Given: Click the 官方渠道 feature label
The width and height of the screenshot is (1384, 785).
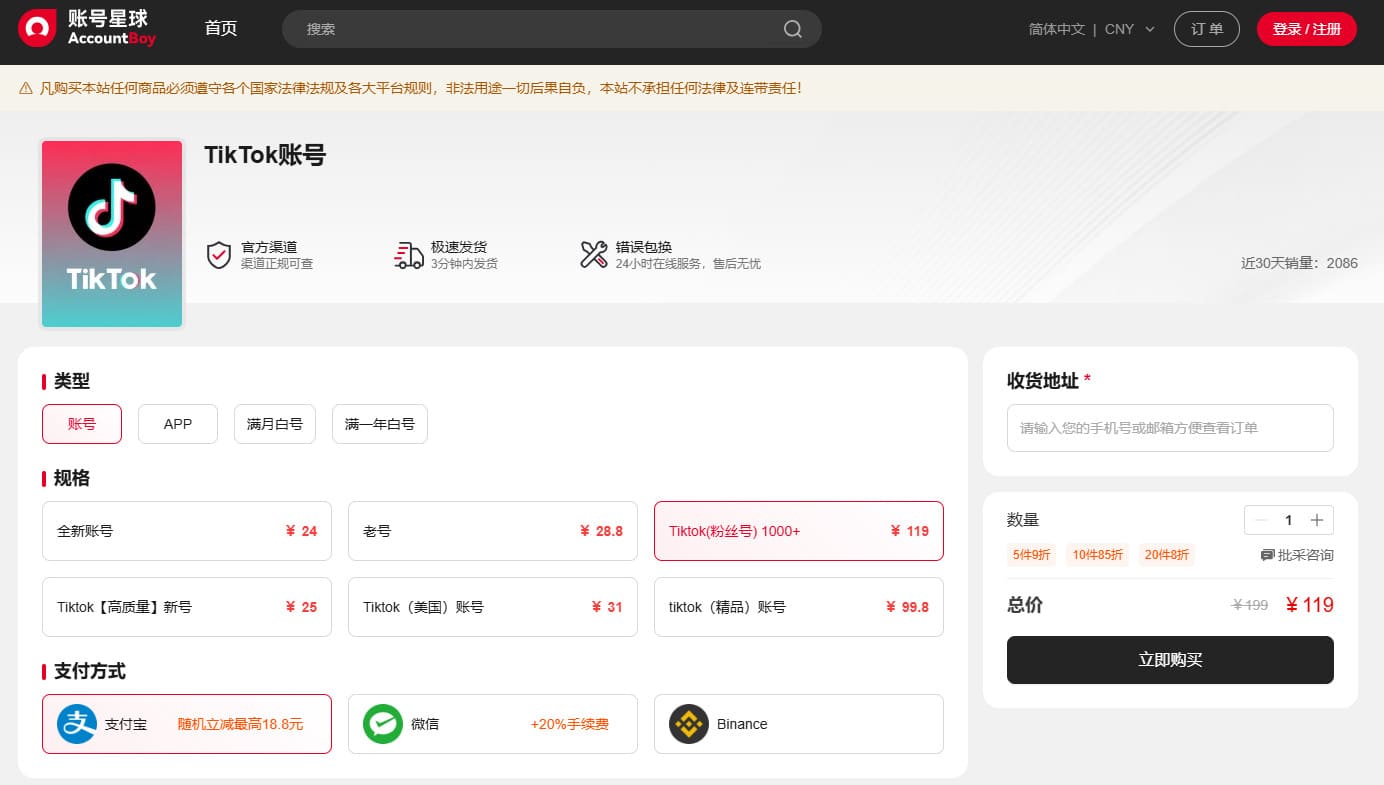Looking at the screenshot, I should pyautogui.click(x=269, y=247).
